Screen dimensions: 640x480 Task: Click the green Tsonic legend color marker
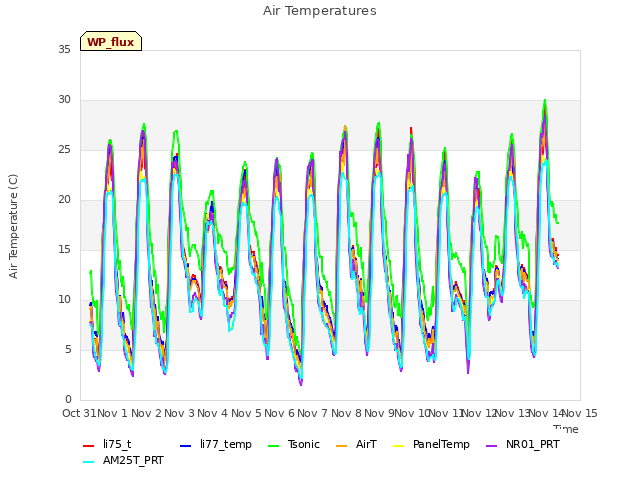(x=274, y=446)
